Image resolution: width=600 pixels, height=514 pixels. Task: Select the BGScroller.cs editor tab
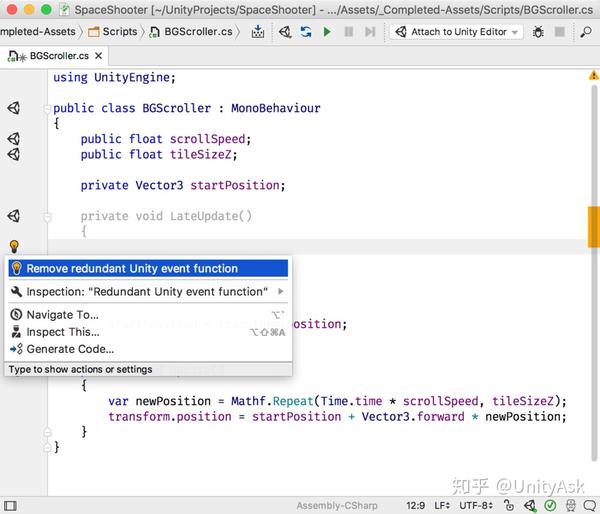[x=55, y=56]
